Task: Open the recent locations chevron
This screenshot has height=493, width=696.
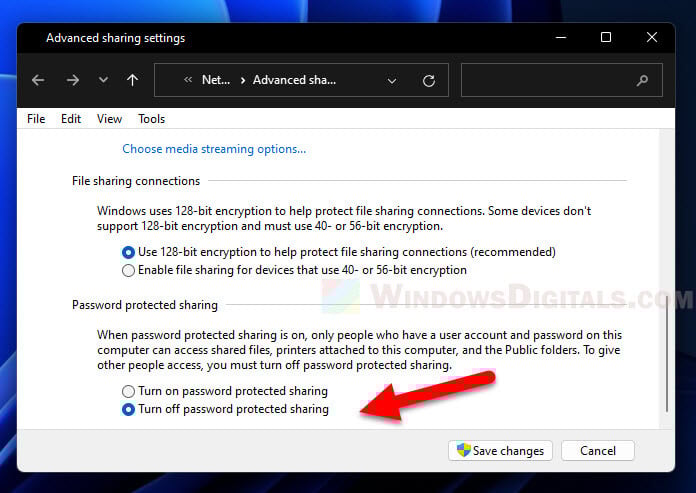Action: (103, 80)
